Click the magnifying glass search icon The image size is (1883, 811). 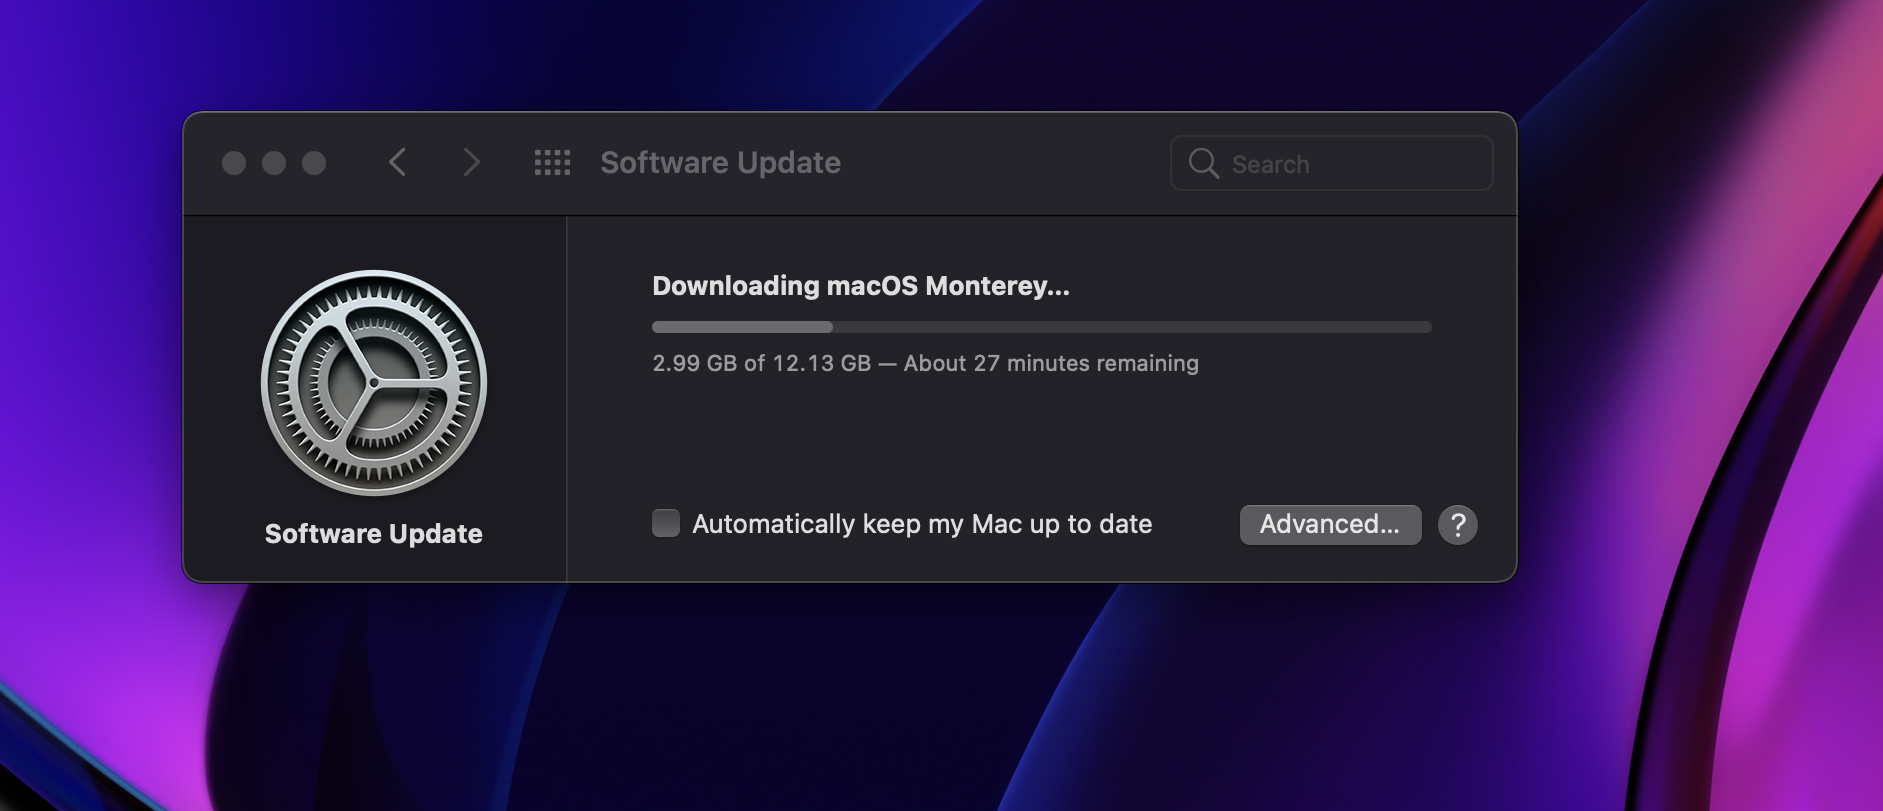pyautogui.click(x=1204, y=164)
